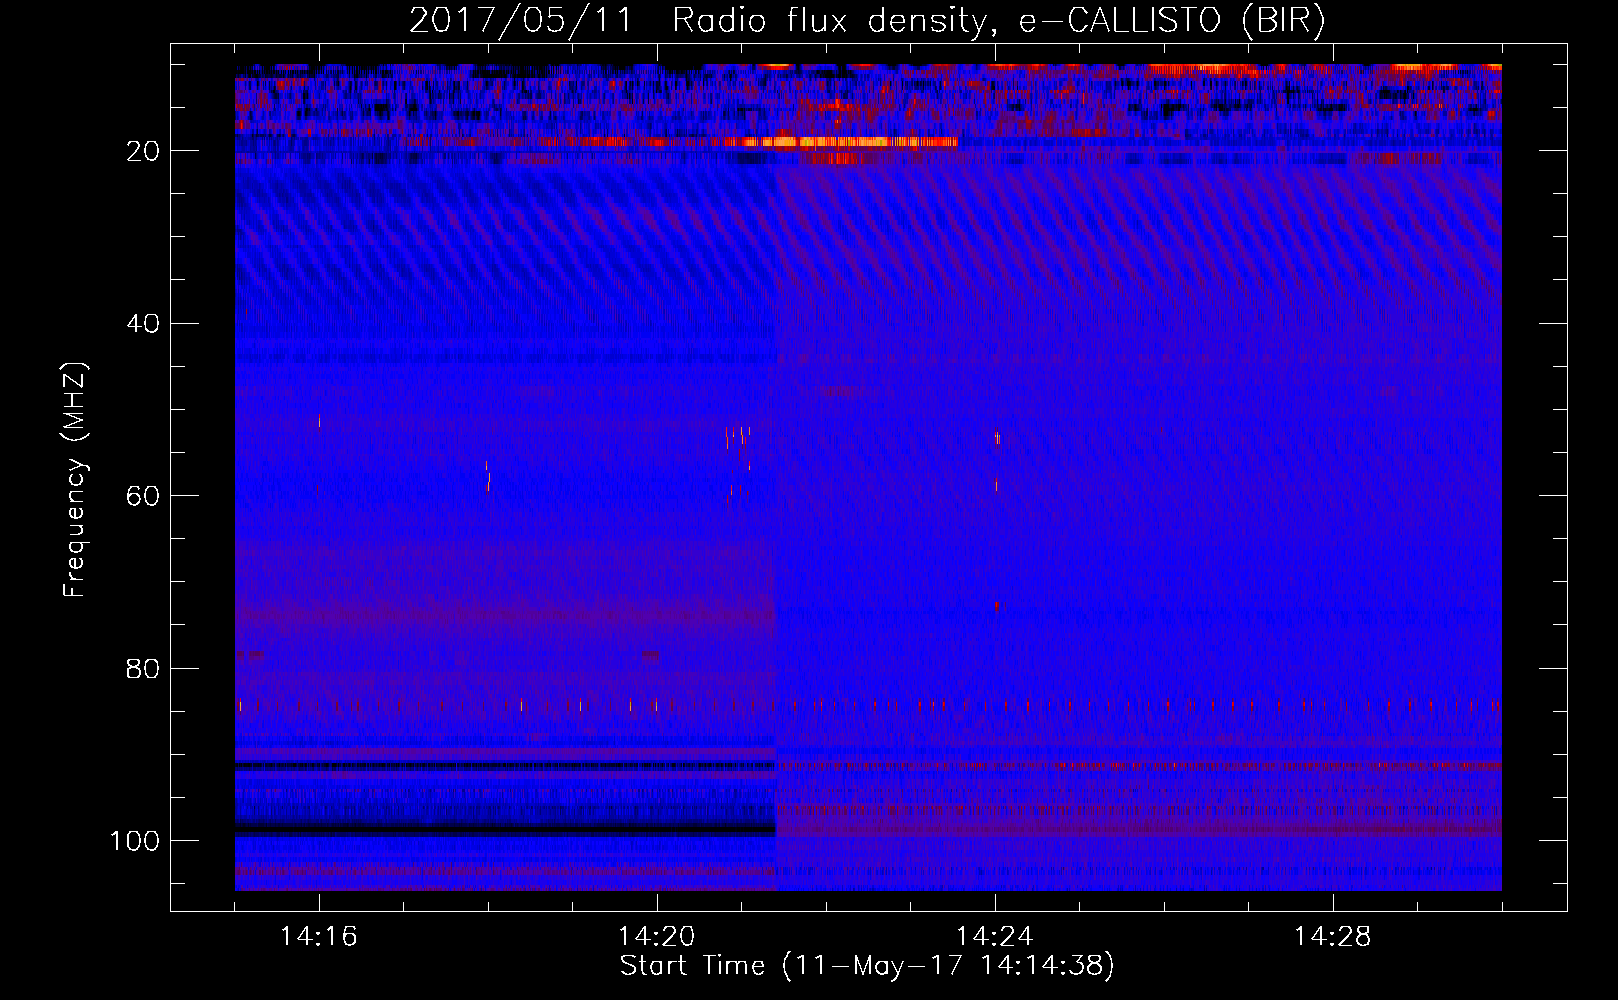Image resolution: width=1618 pixels, height=1000 pixels.
Task: Click the 40 MHz frequency tick label
Action: [x=144, y=323]
